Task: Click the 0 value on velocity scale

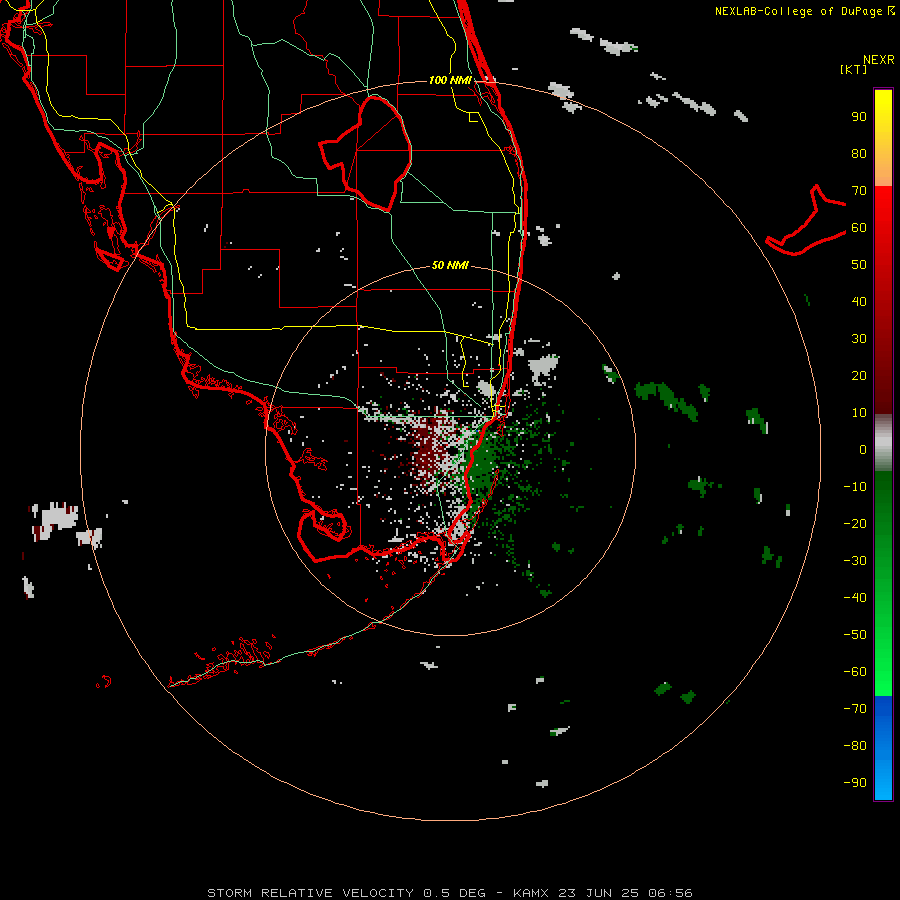Action: 863,450
